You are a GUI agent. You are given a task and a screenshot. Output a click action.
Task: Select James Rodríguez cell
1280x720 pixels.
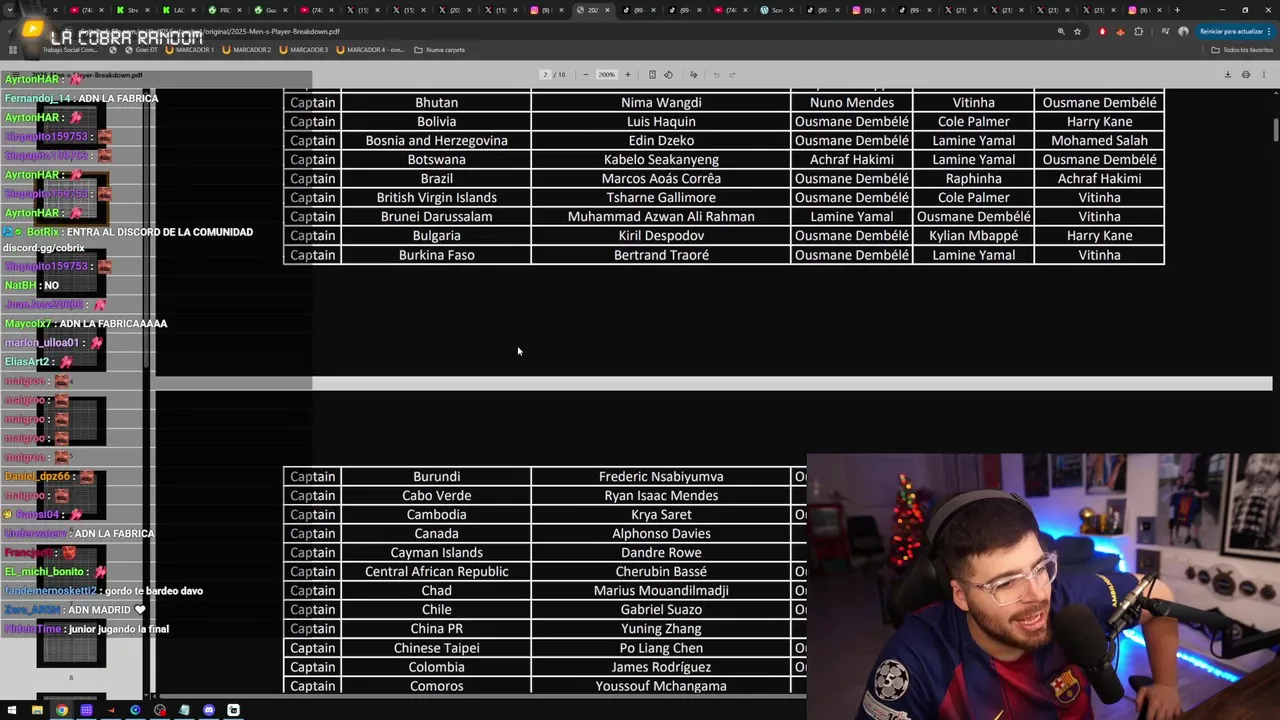661,667
